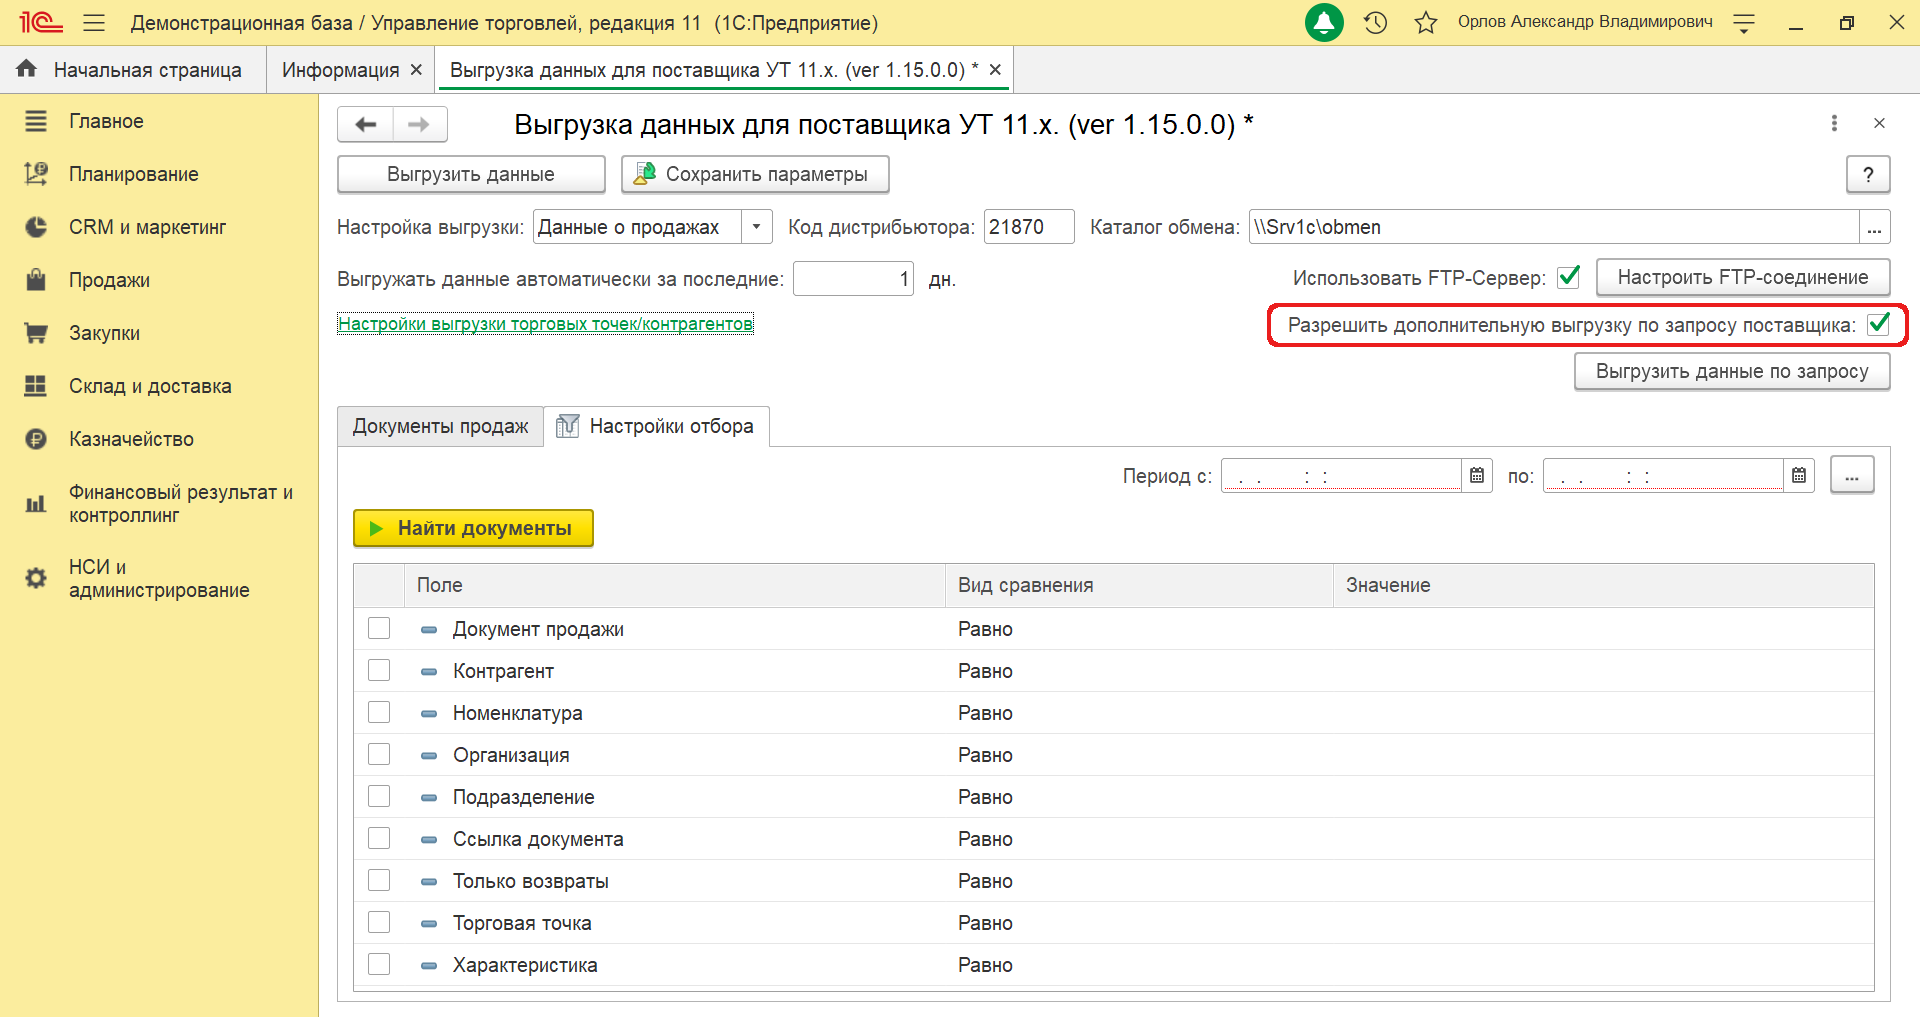Click the Поле column header
1920x1017 pixels.
point(675,585)
